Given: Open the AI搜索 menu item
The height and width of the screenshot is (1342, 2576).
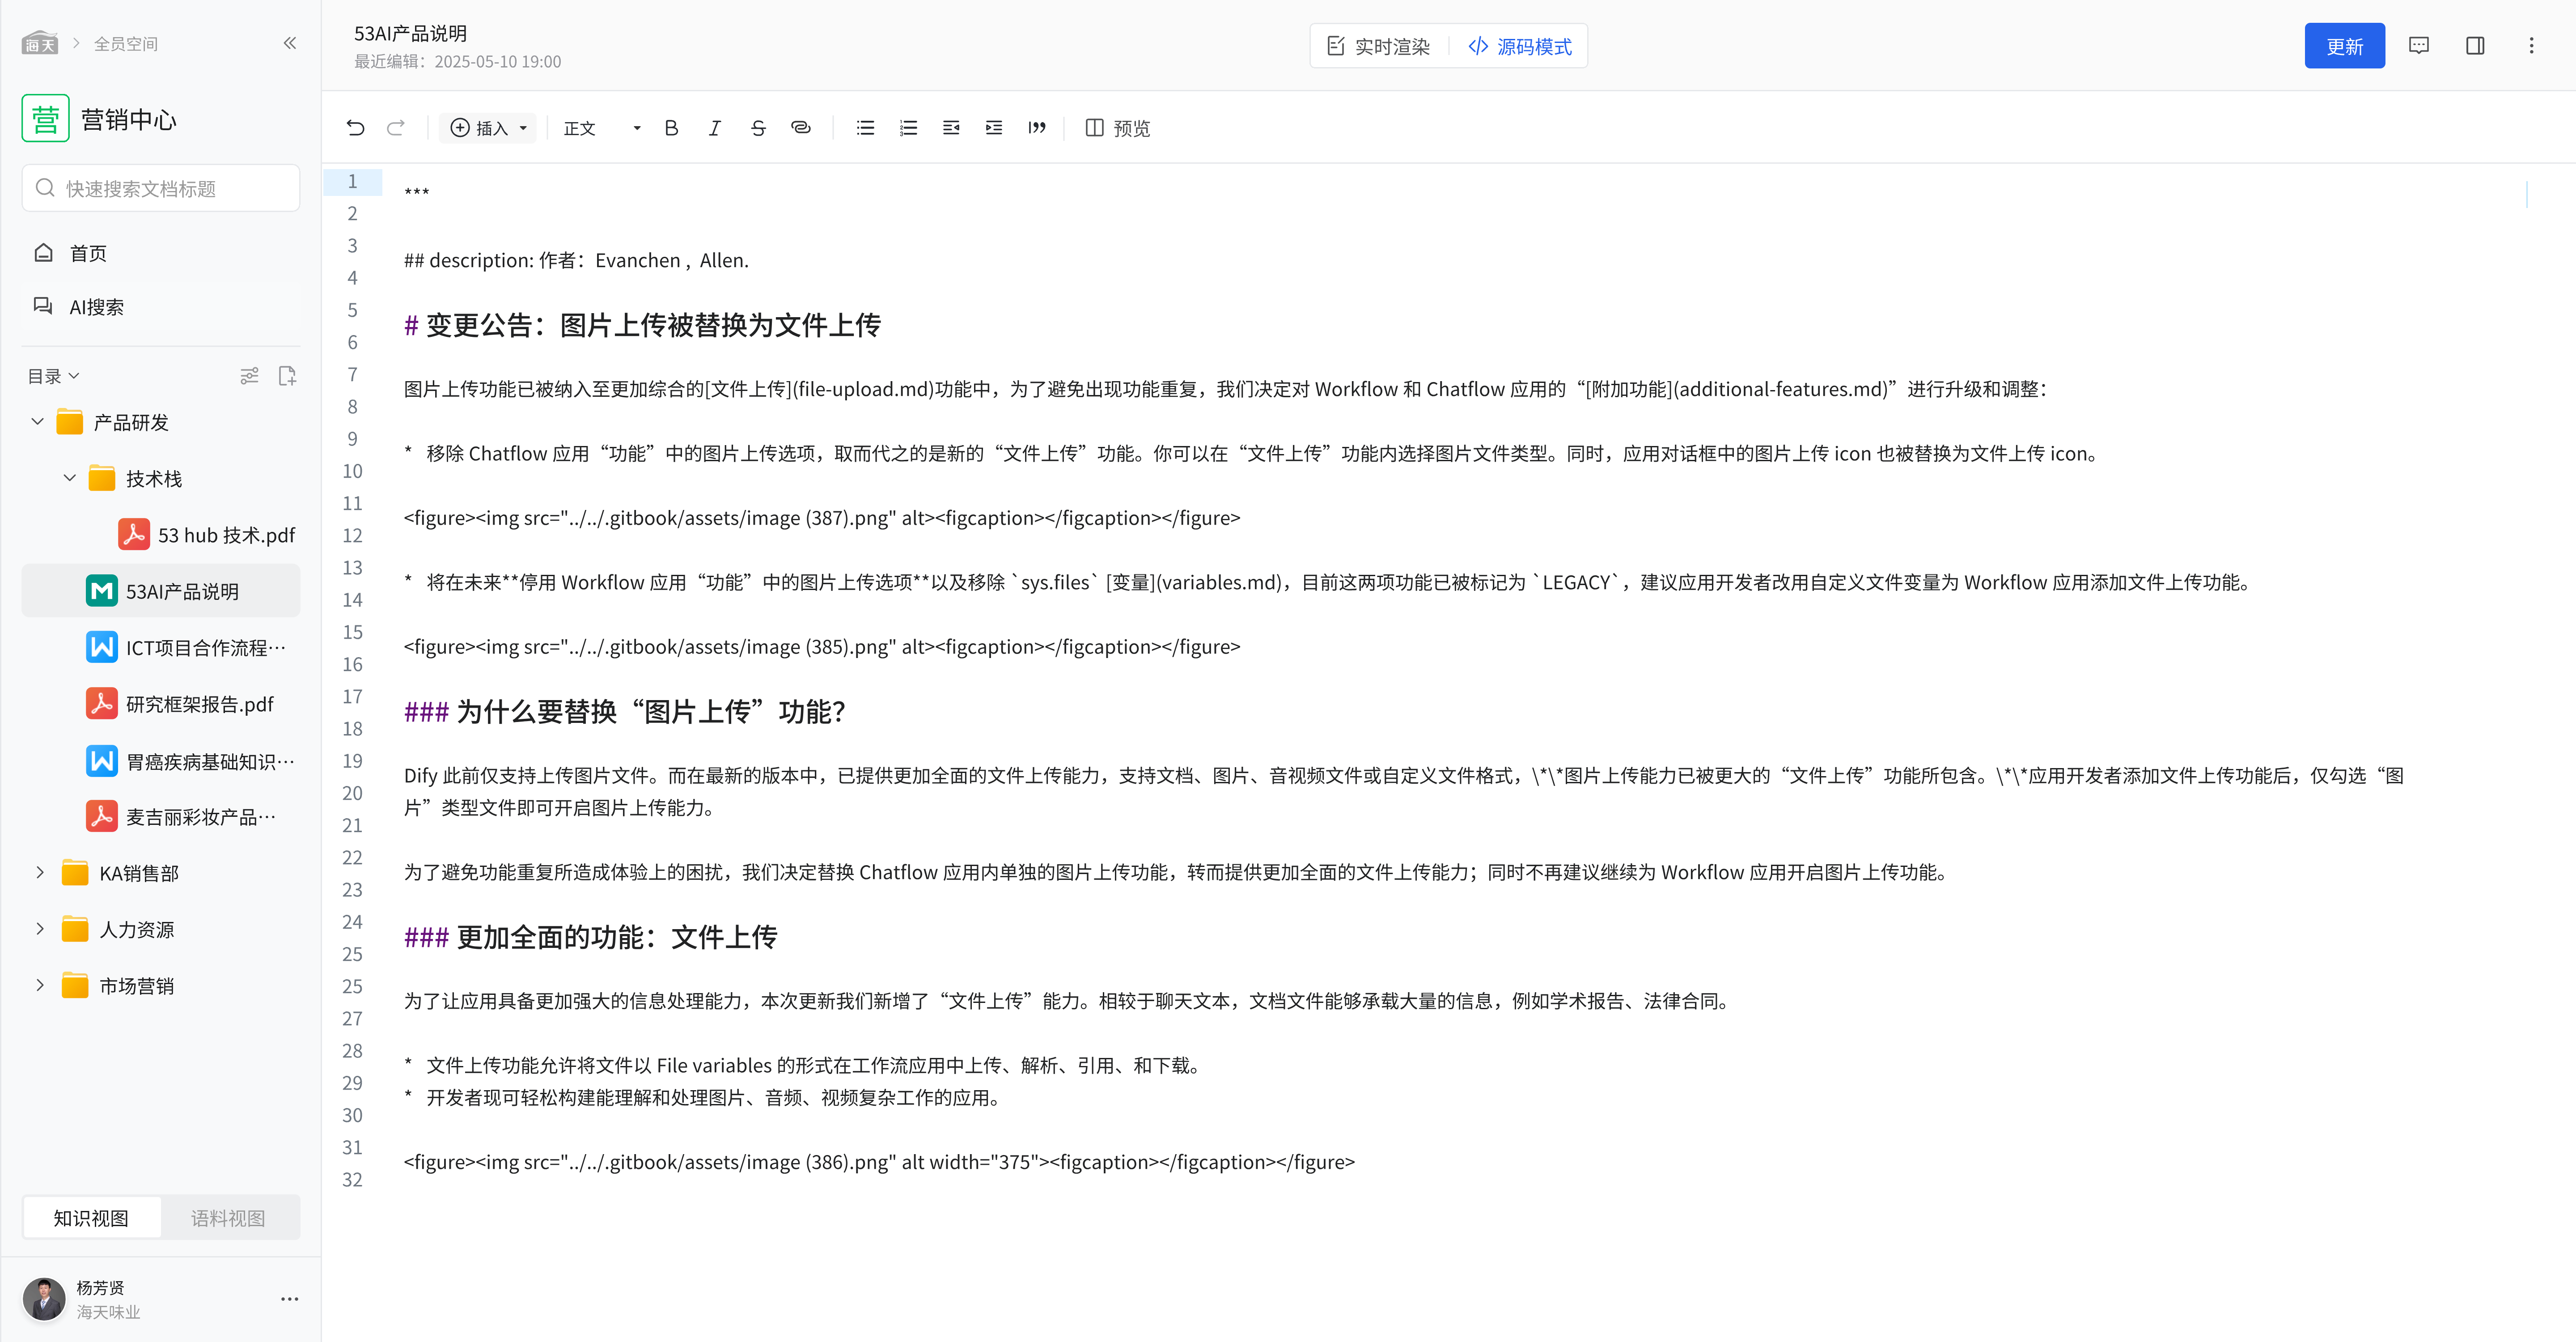Looking at the screenshot, I should (96, 307).
